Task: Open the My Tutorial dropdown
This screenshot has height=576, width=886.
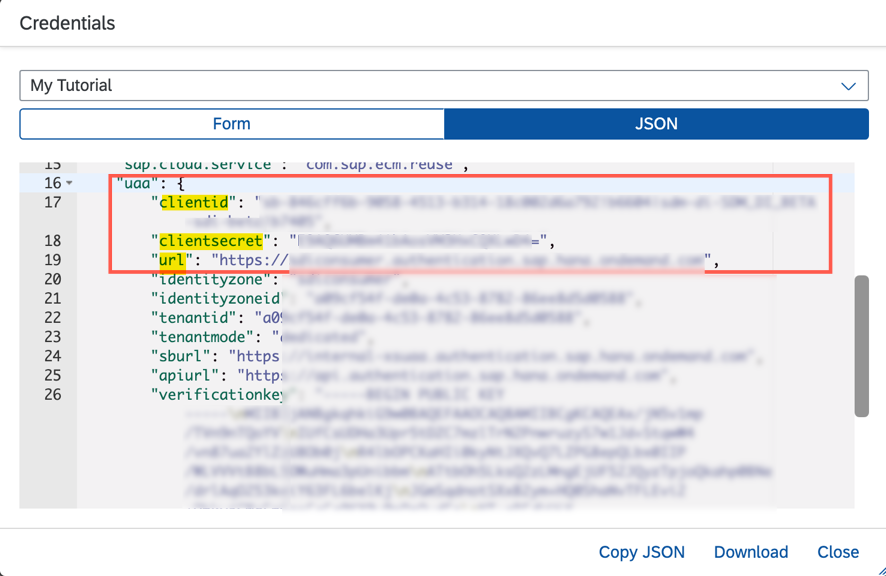Action: click(x=444, y=85)
